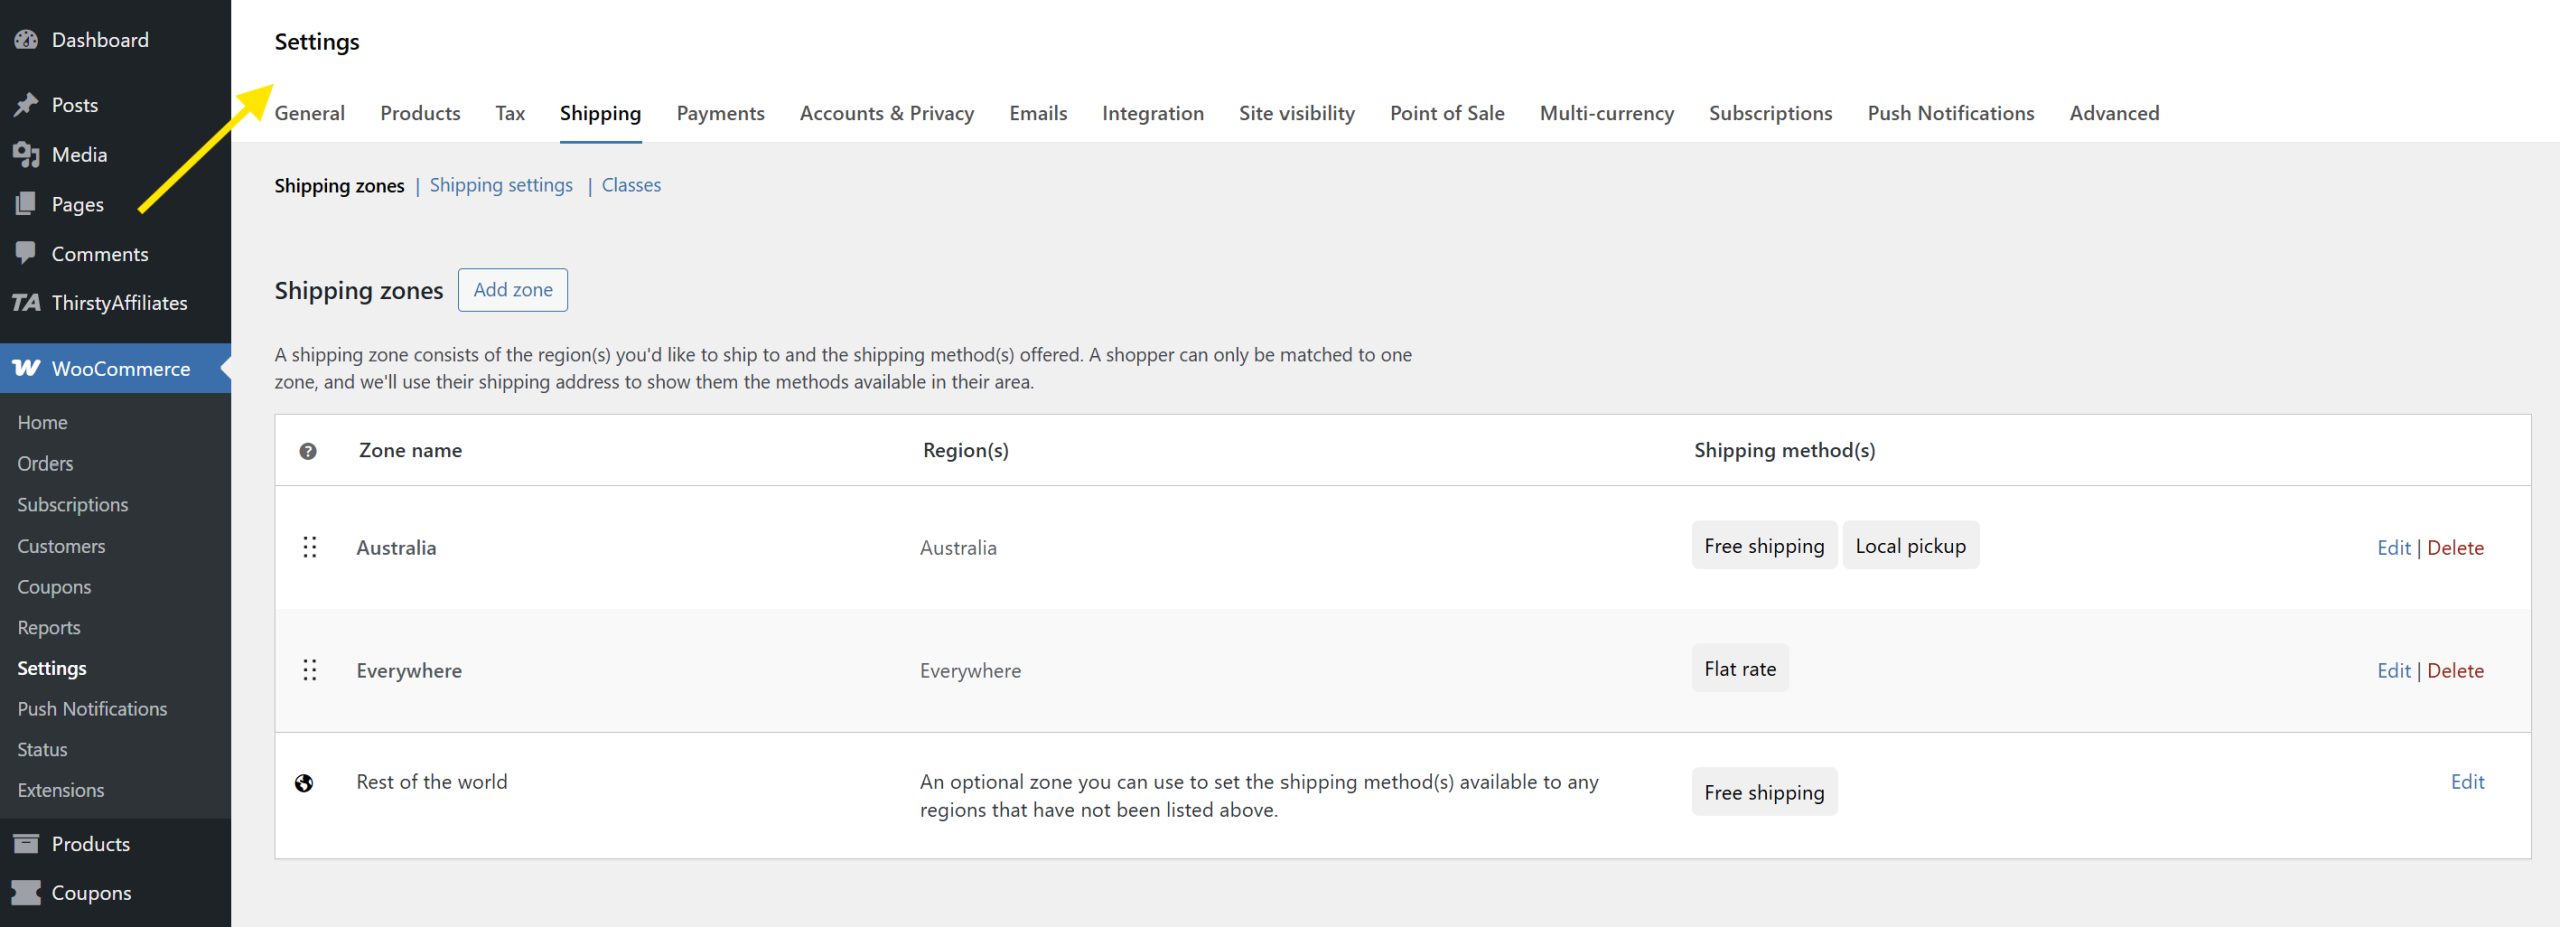Open Orders in WooCommerce submenu
This screenshot has height=927, width=2560.
pyautogui.click(x=45, y=464)
